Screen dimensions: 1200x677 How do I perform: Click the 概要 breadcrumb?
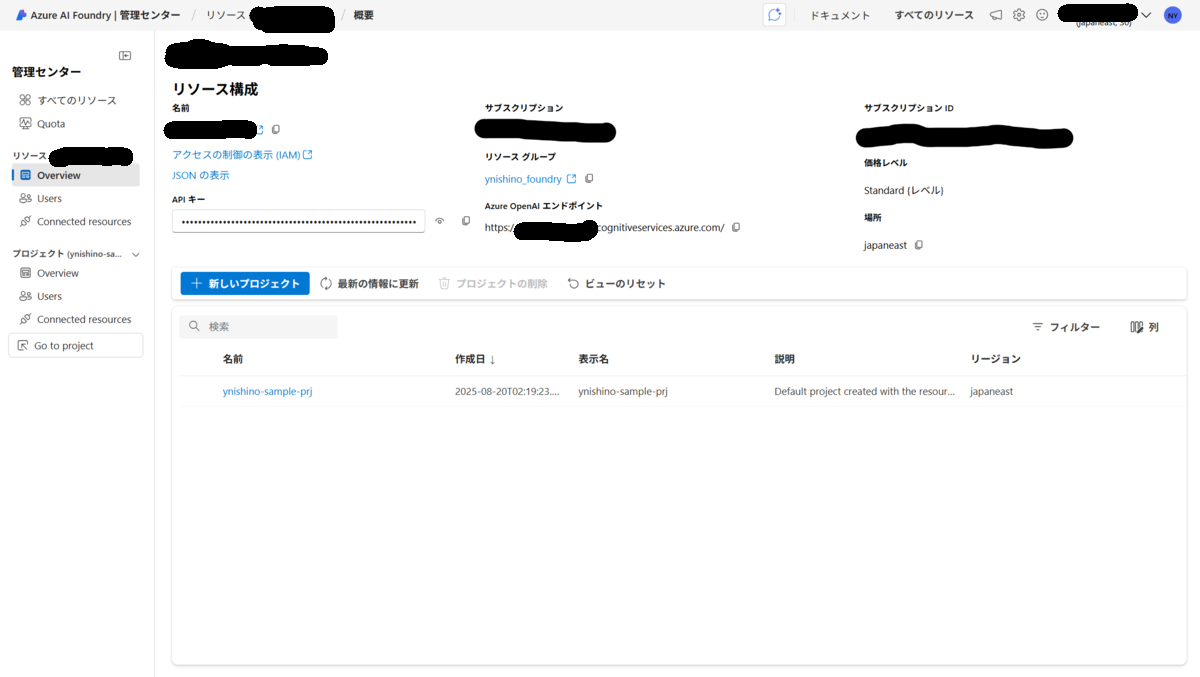[x=364, y=15]
